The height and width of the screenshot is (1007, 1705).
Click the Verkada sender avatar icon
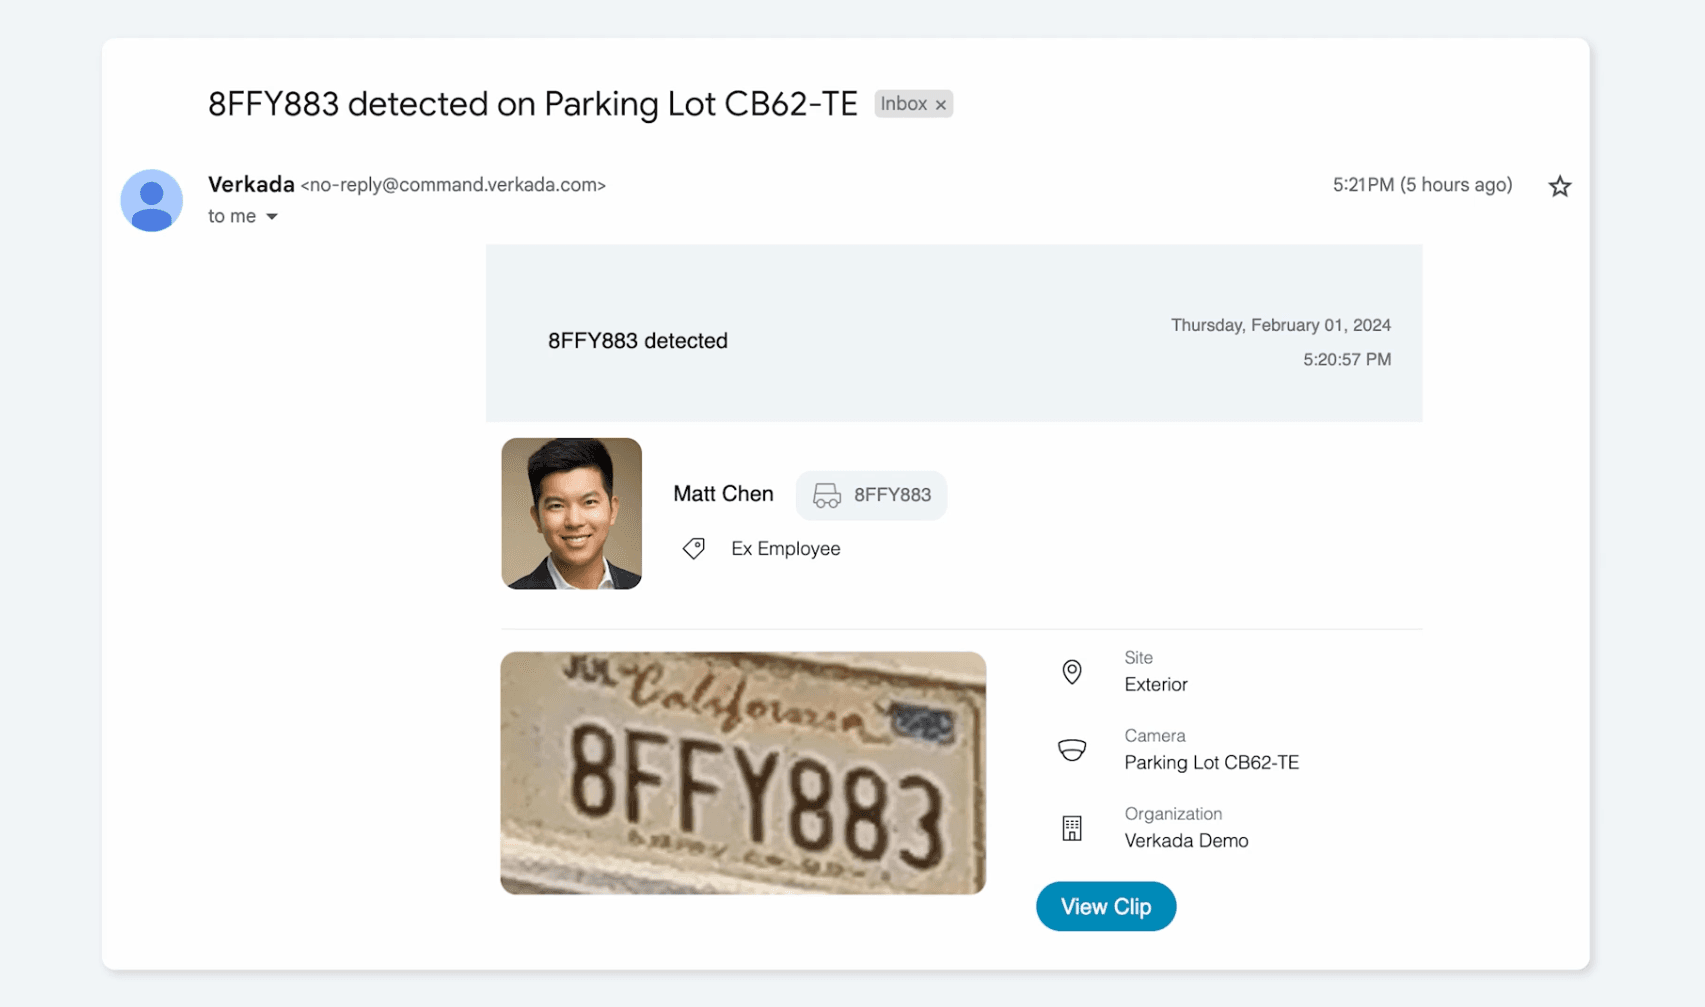pyautogui.click(x=151, y=200)
